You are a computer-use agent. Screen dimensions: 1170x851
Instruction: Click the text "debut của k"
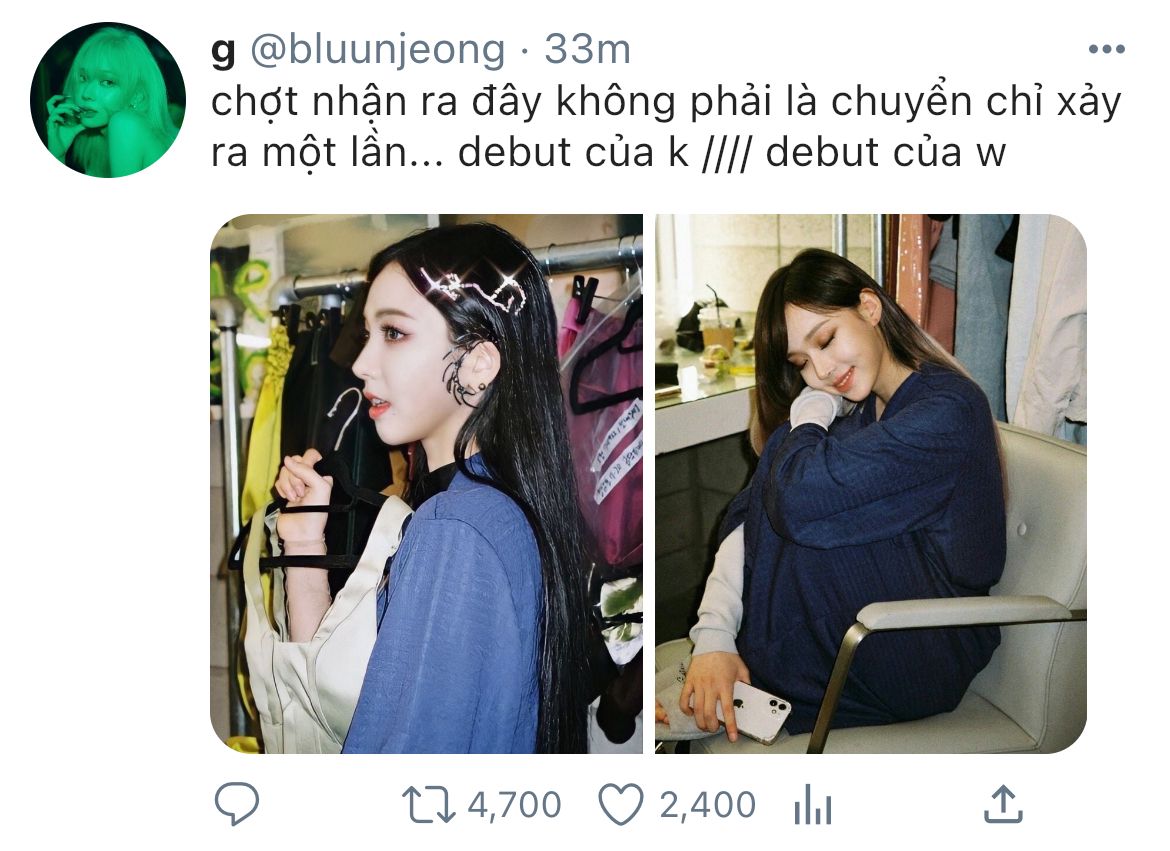(573, 152)
